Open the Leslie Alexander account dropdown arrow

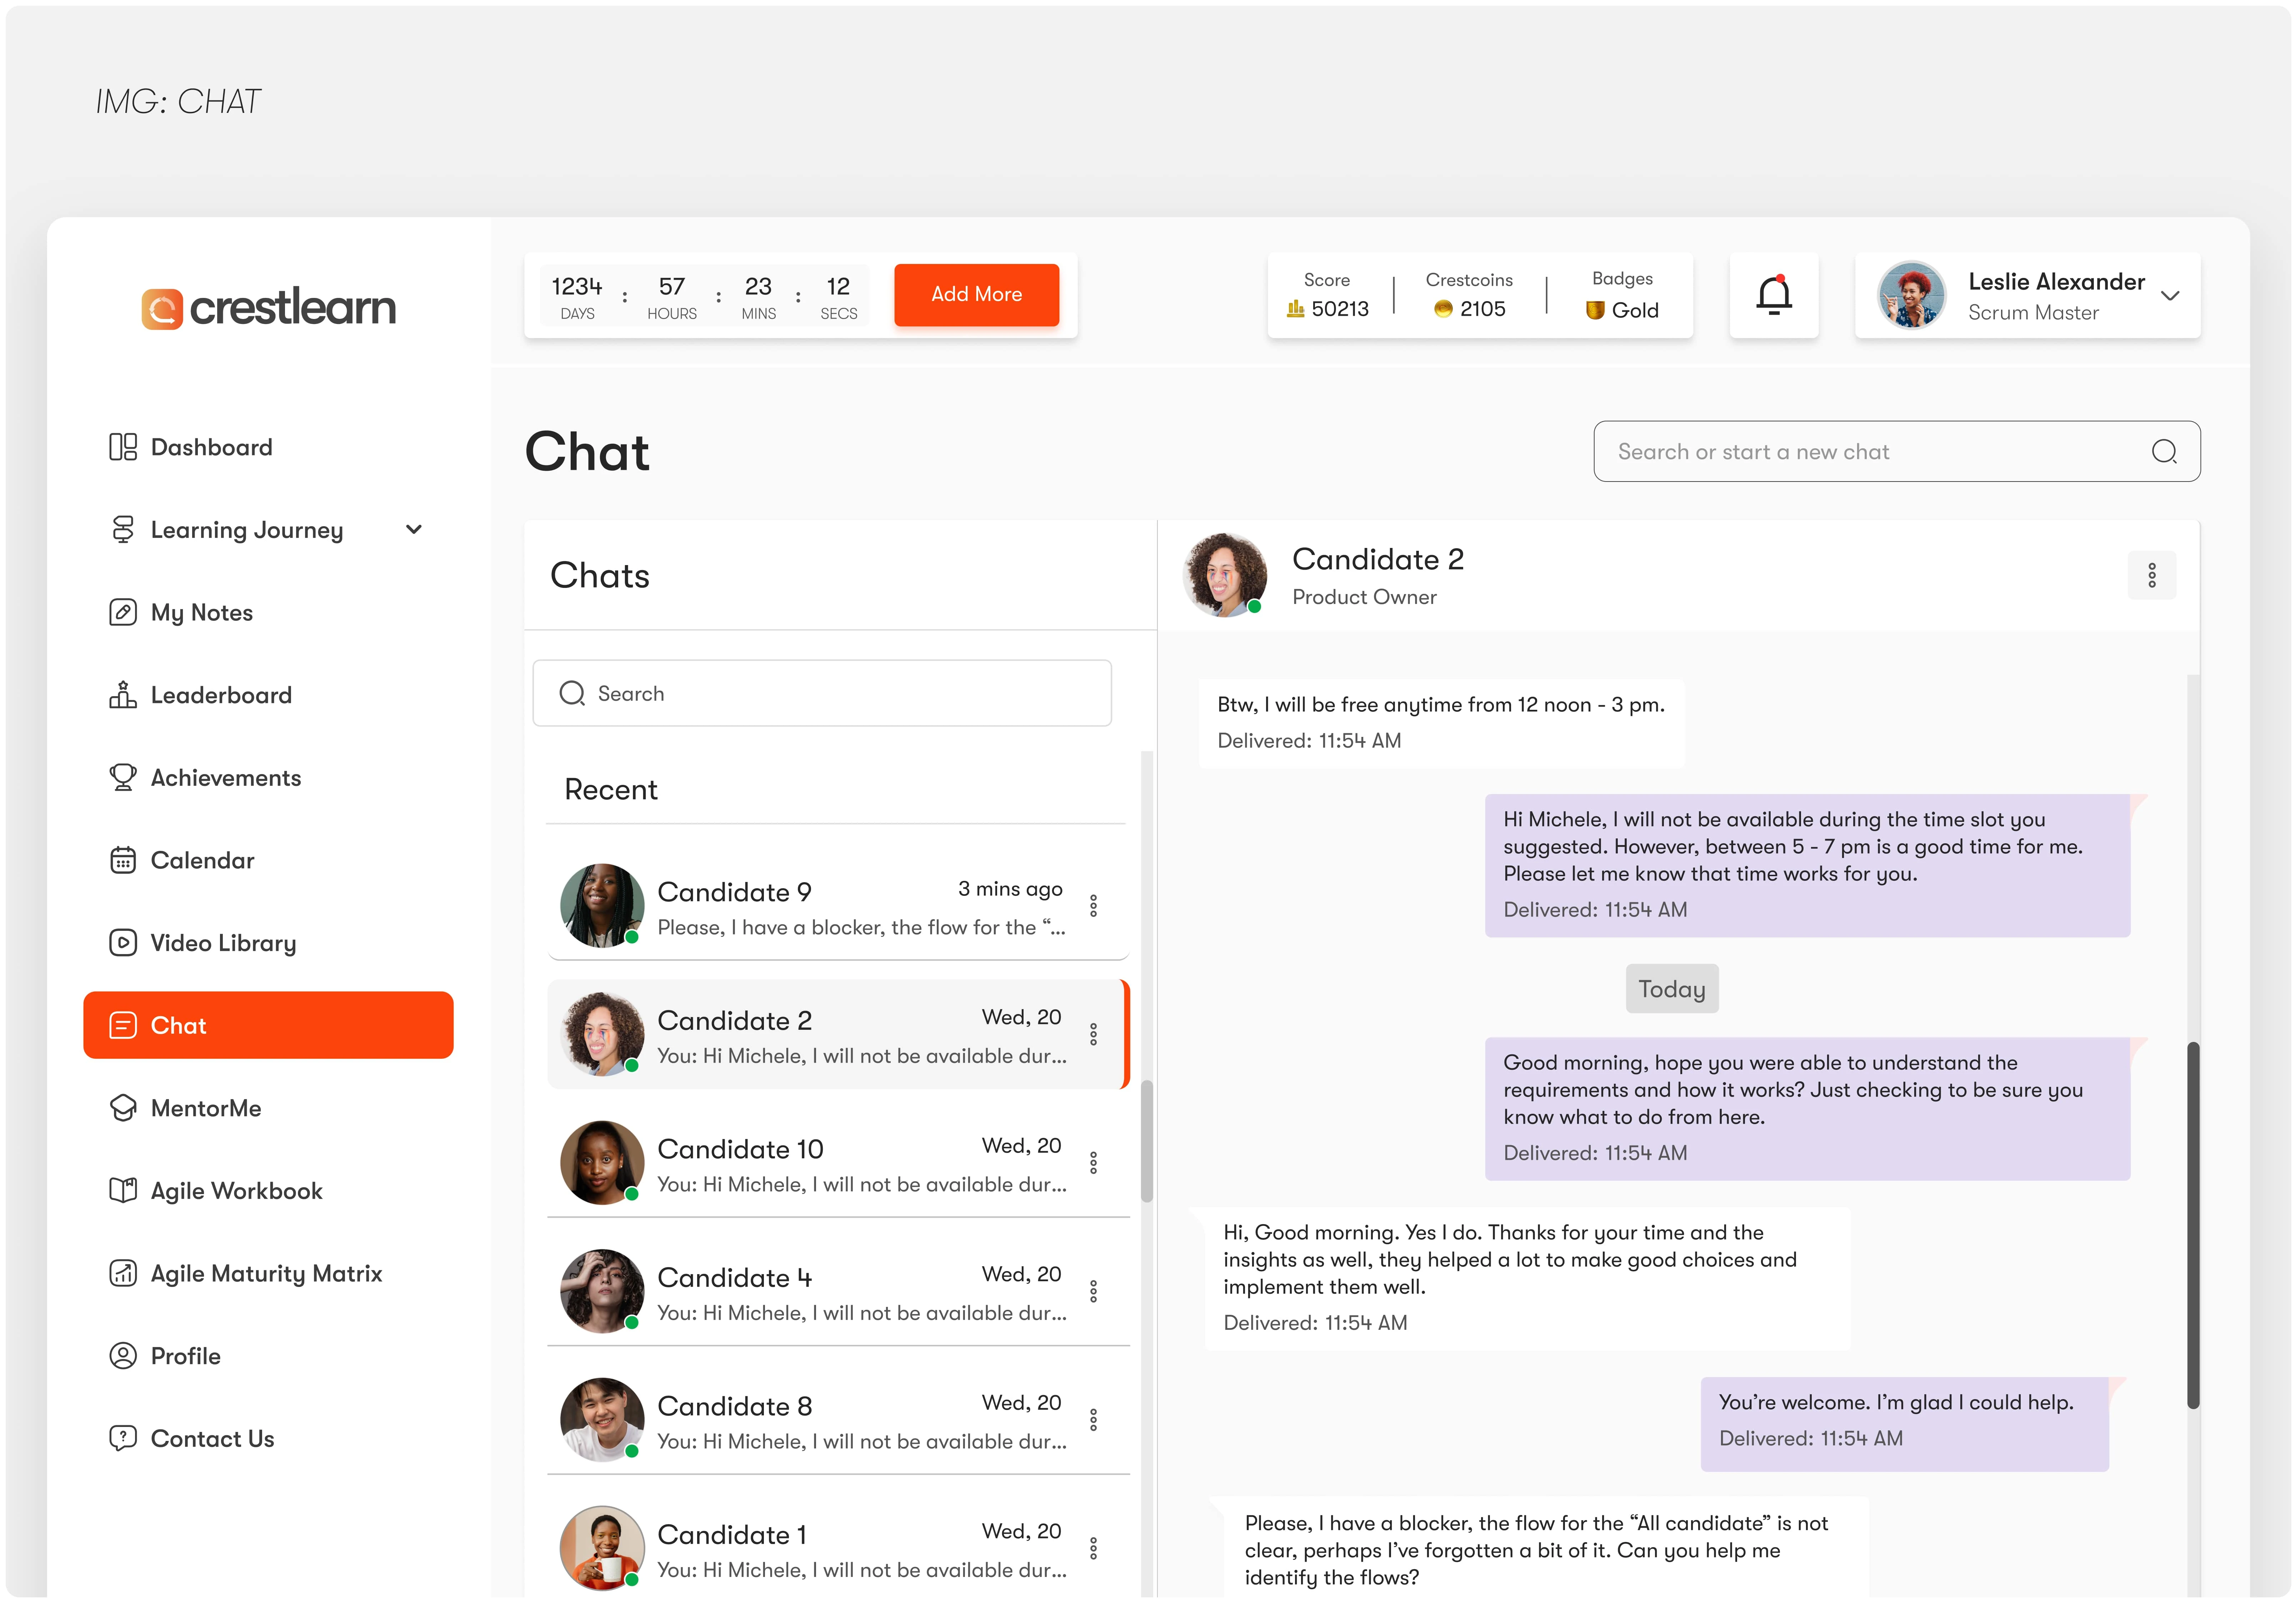coord(2170,296)
